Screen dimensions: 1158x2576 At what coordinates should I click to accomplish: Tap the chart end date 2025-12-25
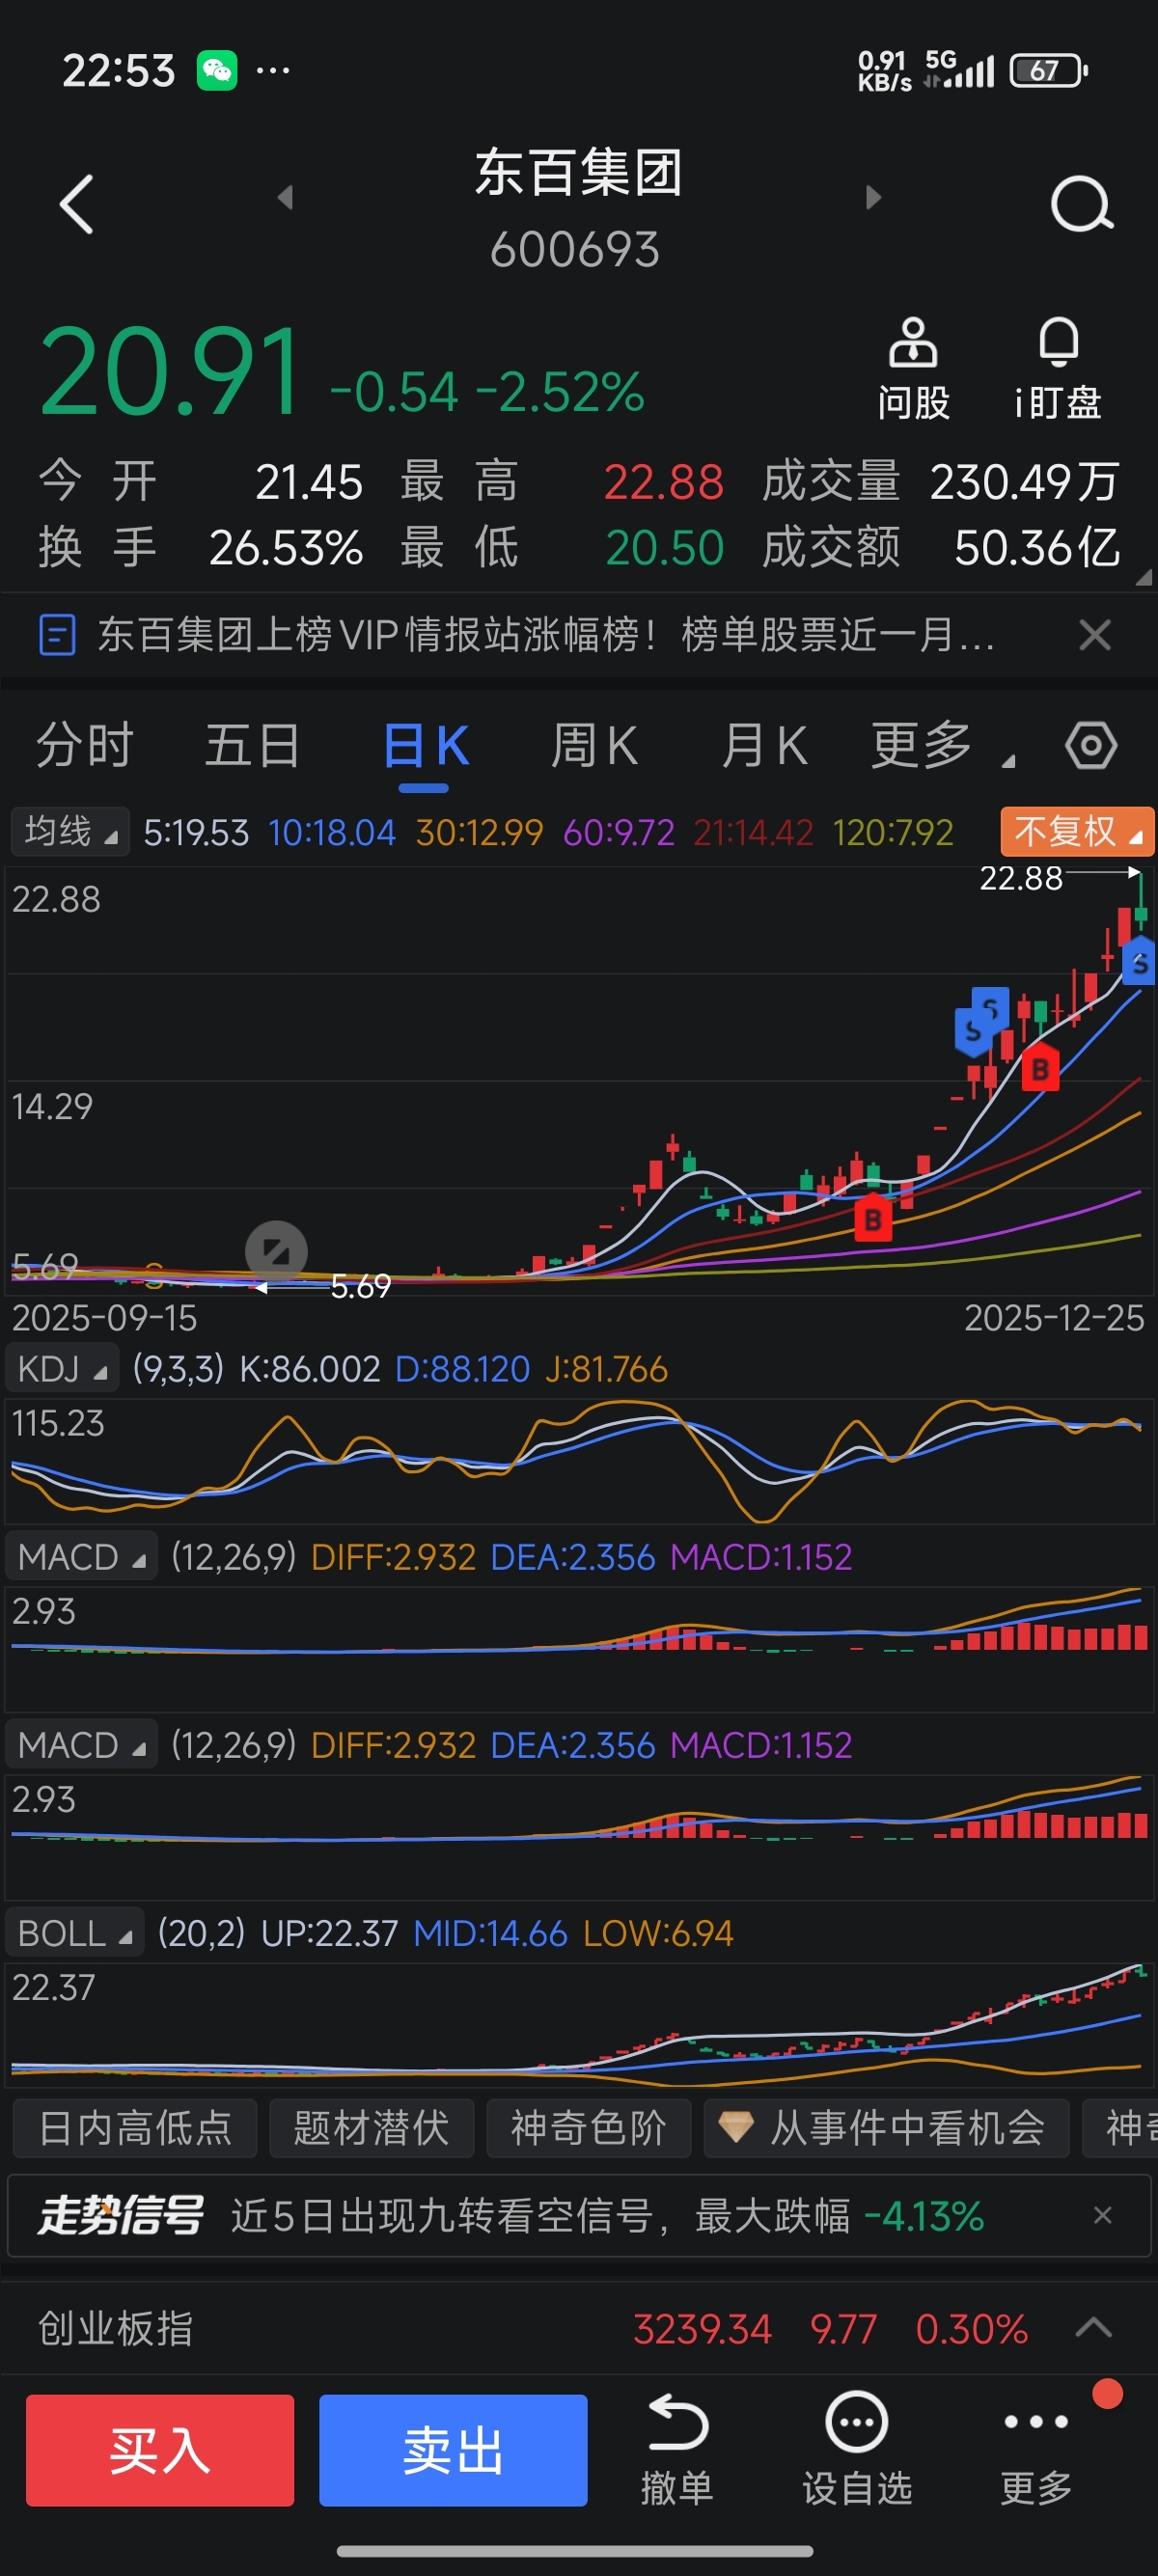pyautogui.click(x=1054, y=1318)
